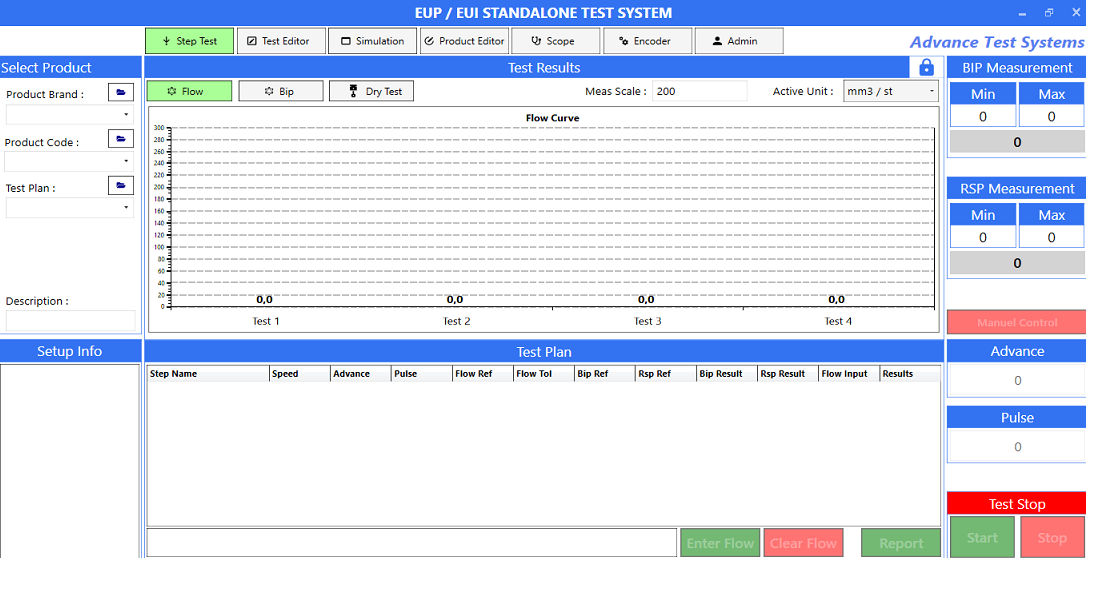Click the blue lock icon in Test Results
The image size is (1093, 615).
click(x=926, y=68)
